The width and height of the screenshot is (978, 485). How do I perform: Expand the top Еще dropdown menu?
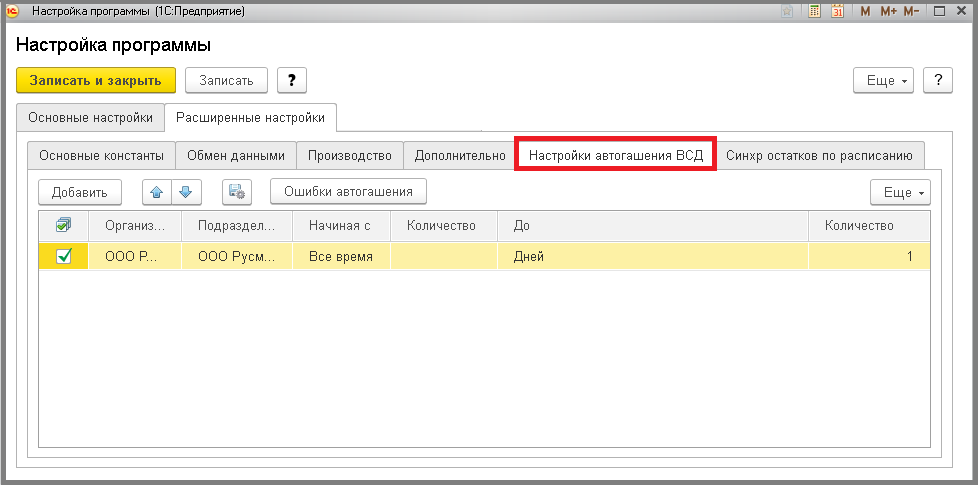pos(883,80)
